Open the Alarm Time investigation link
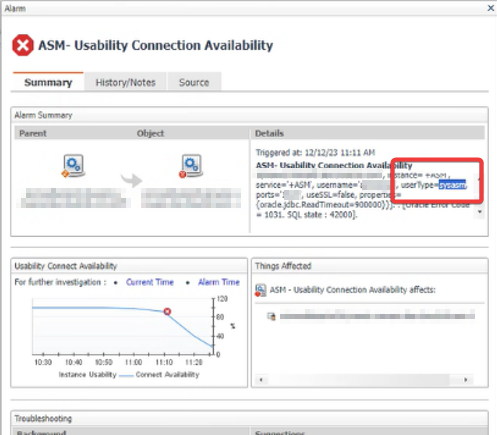Screen dimensions: 497x435 (219, 282)
